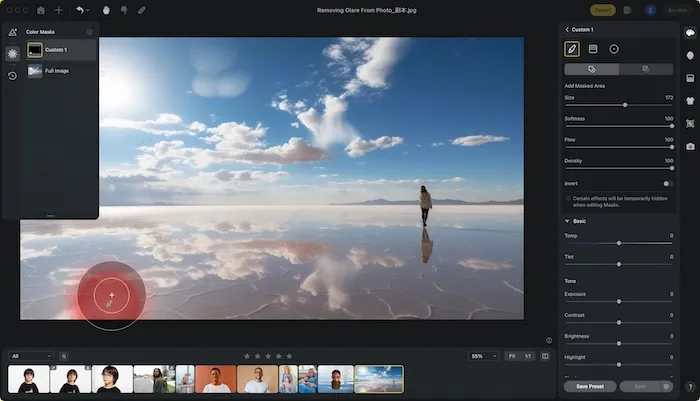
Task: Adjust the brush Size slider
Action: click(619, 105)
